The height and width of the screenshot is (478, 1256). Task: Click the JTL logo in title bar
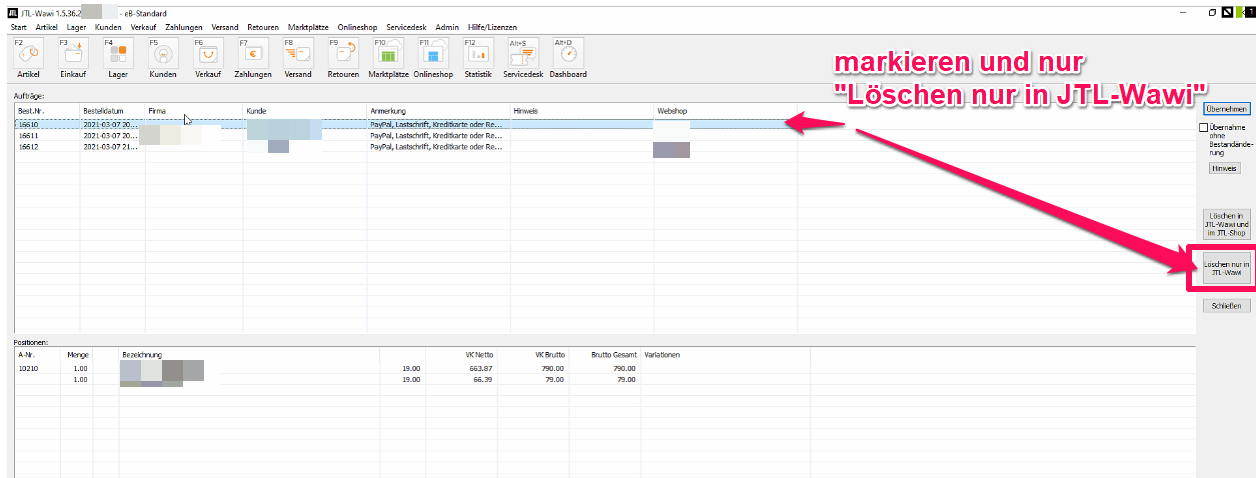click(13, 13)
